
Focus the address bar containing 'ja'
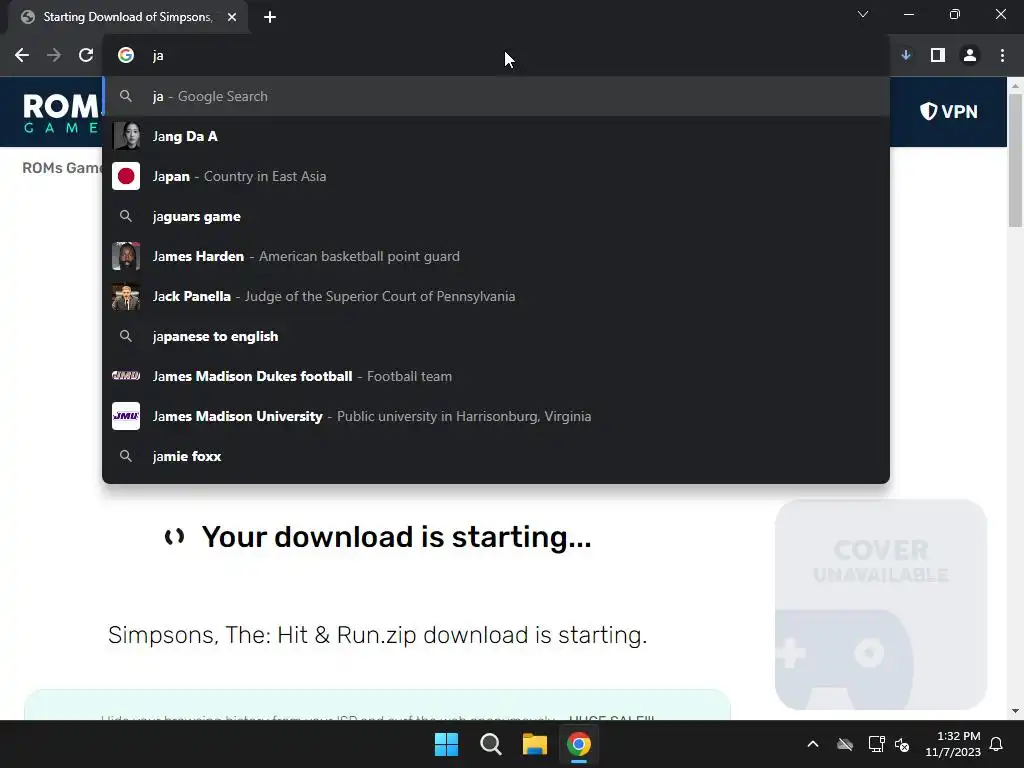pos(496,56)
